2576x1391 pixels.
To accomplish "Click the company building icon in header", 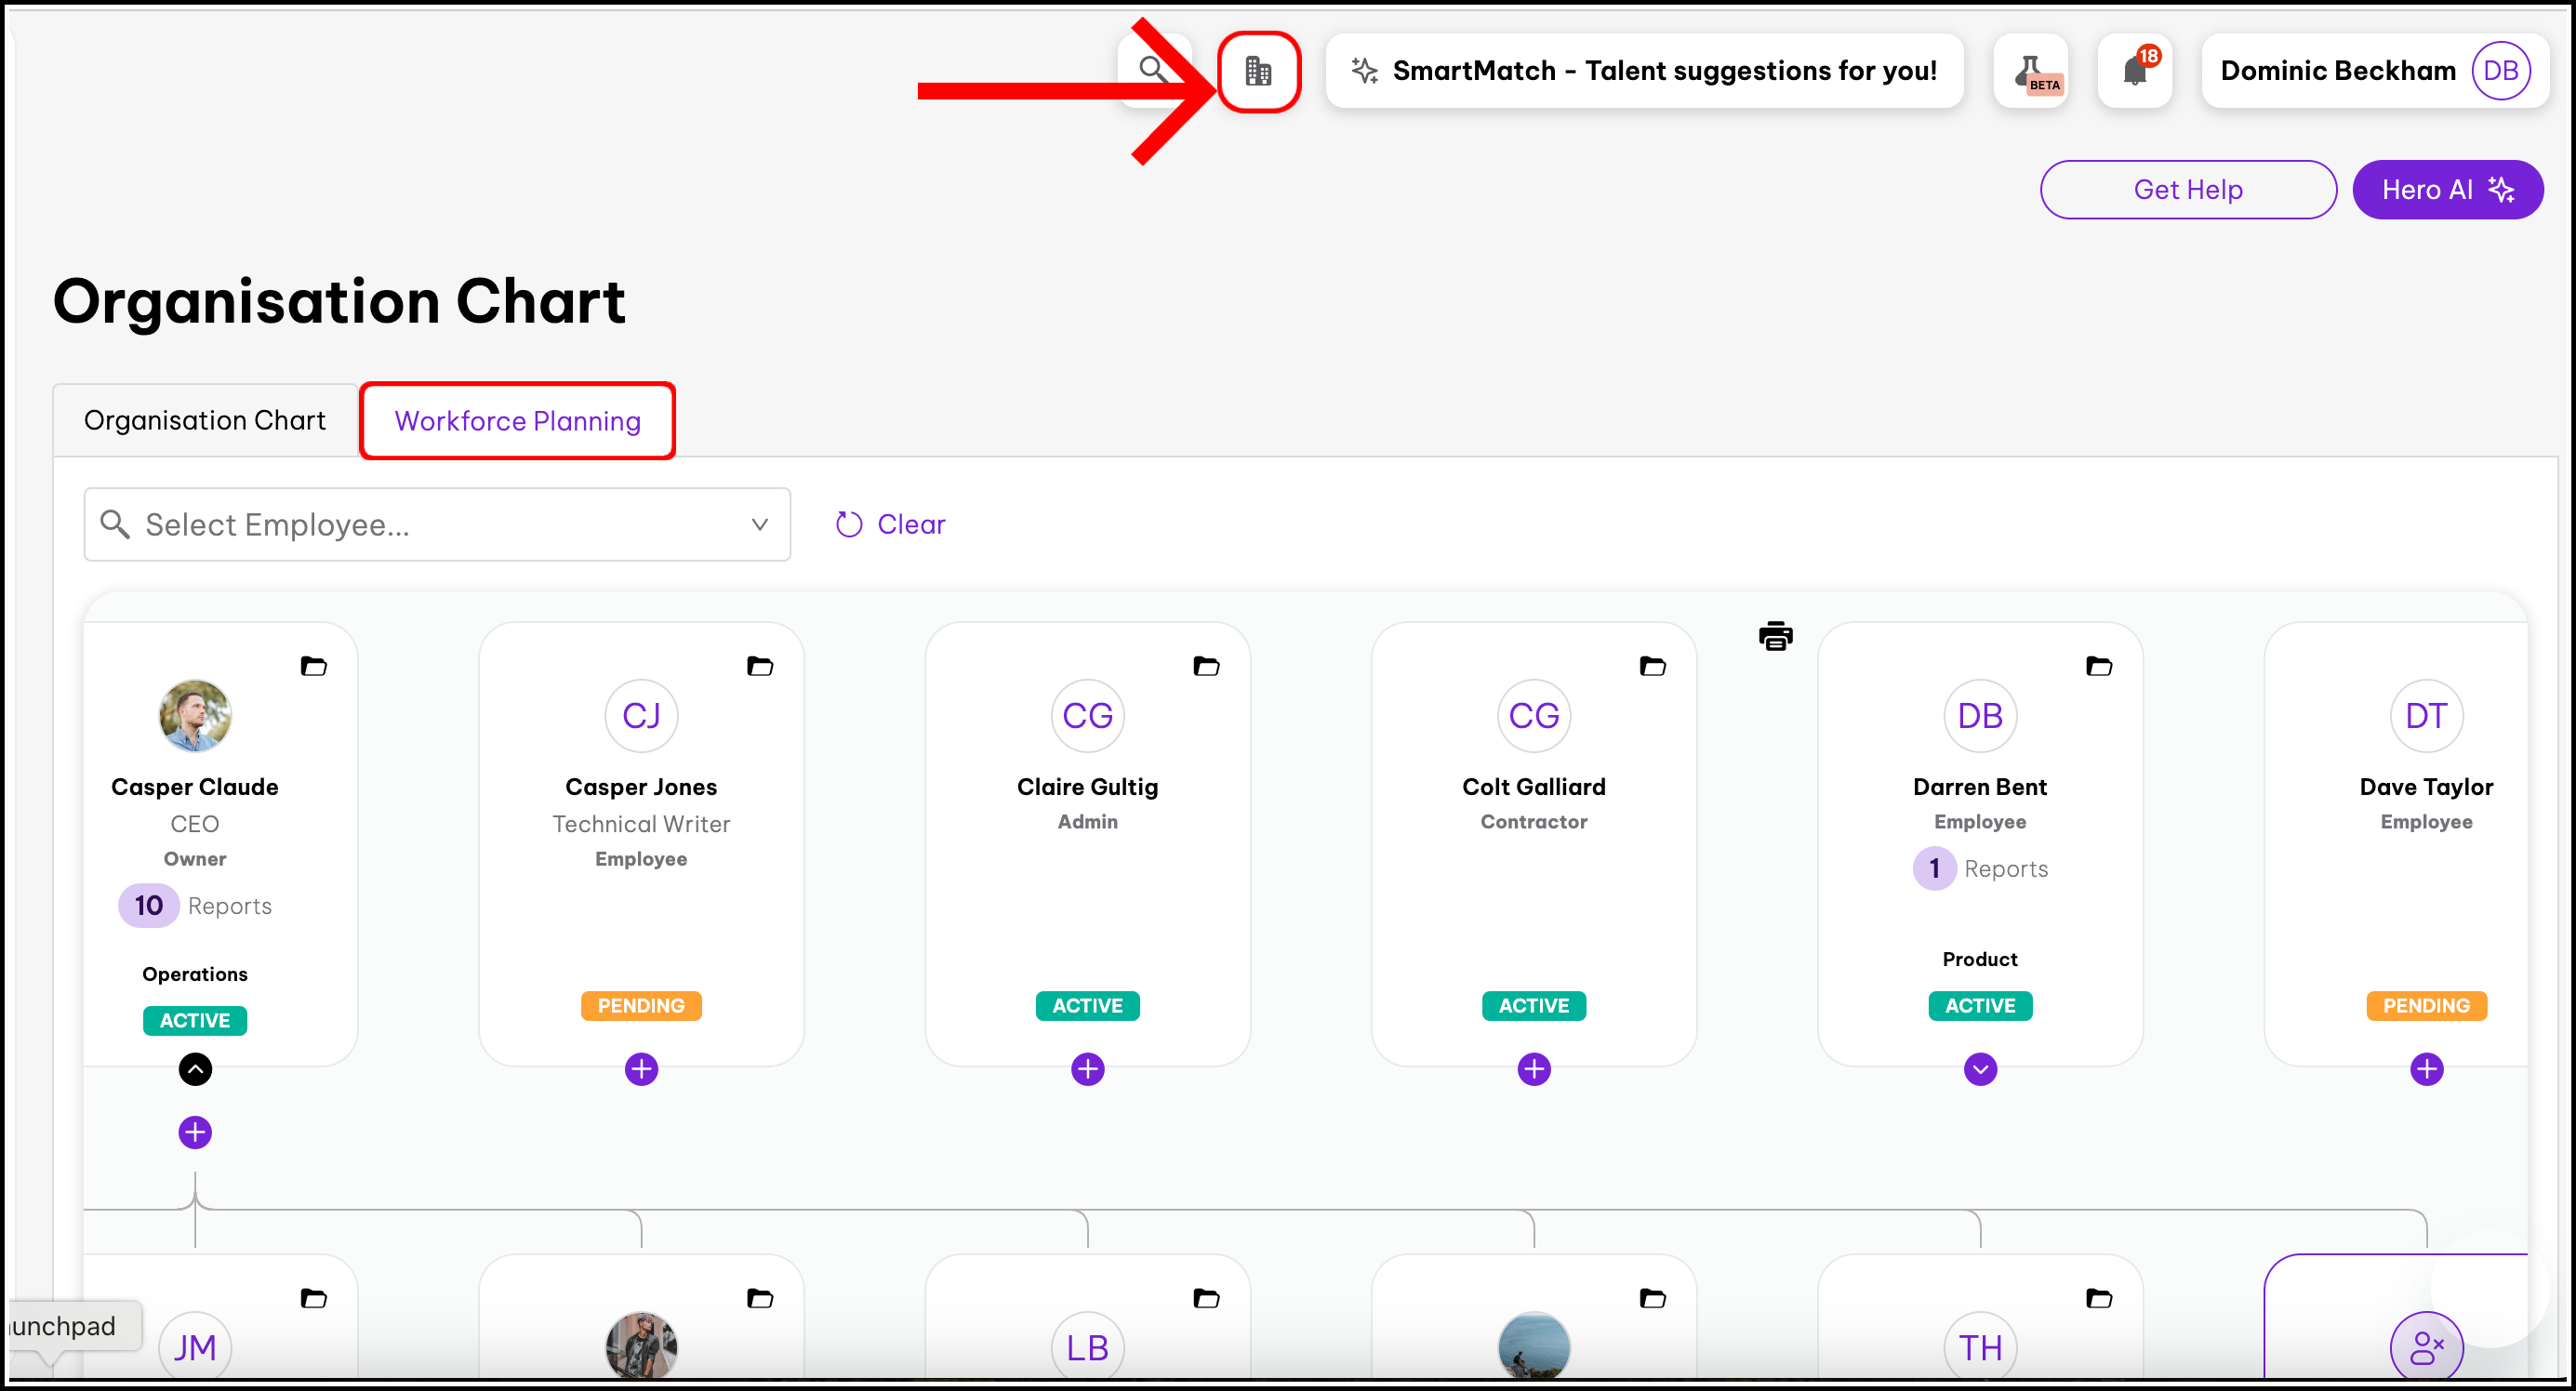I will 1258,71.
